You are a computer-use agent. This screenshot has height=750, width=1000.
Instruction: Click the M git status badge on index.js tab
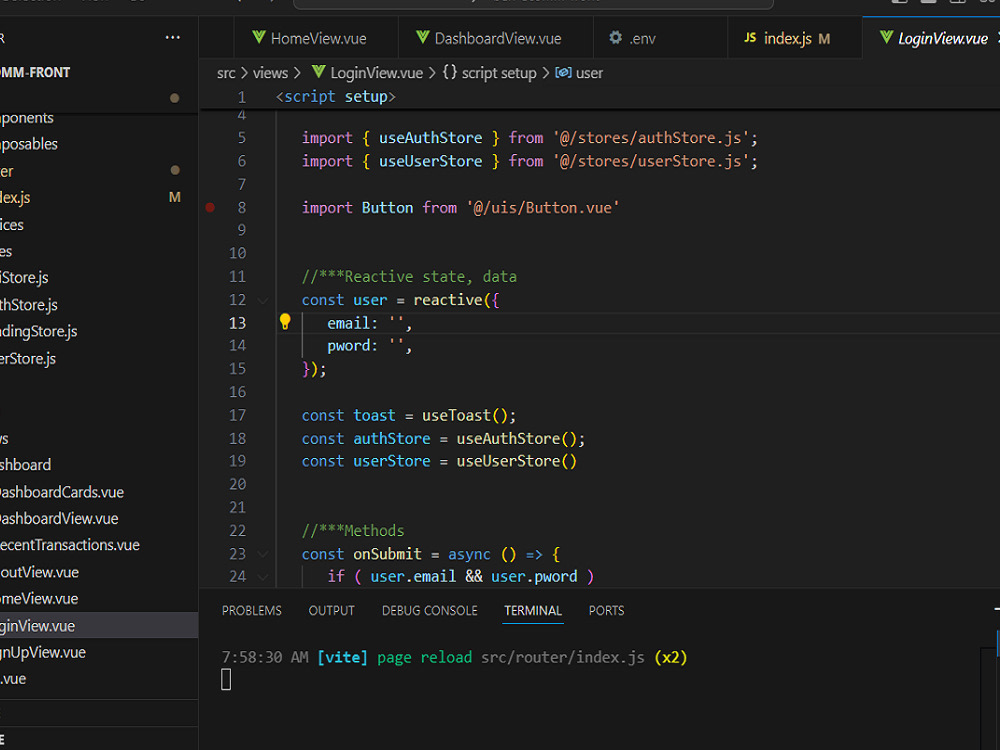tap(824, 39)
